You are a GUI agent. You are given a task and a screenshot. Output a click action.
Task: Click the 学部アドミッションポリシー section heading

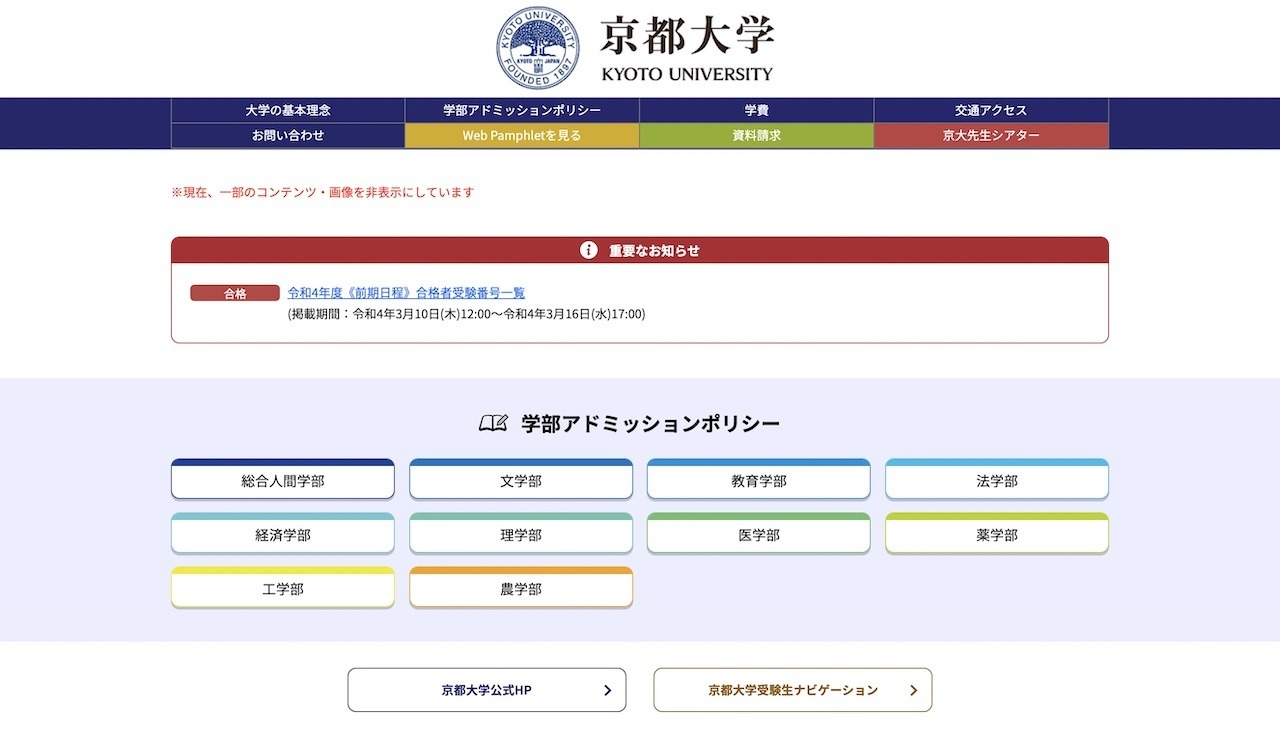[651, 423]
